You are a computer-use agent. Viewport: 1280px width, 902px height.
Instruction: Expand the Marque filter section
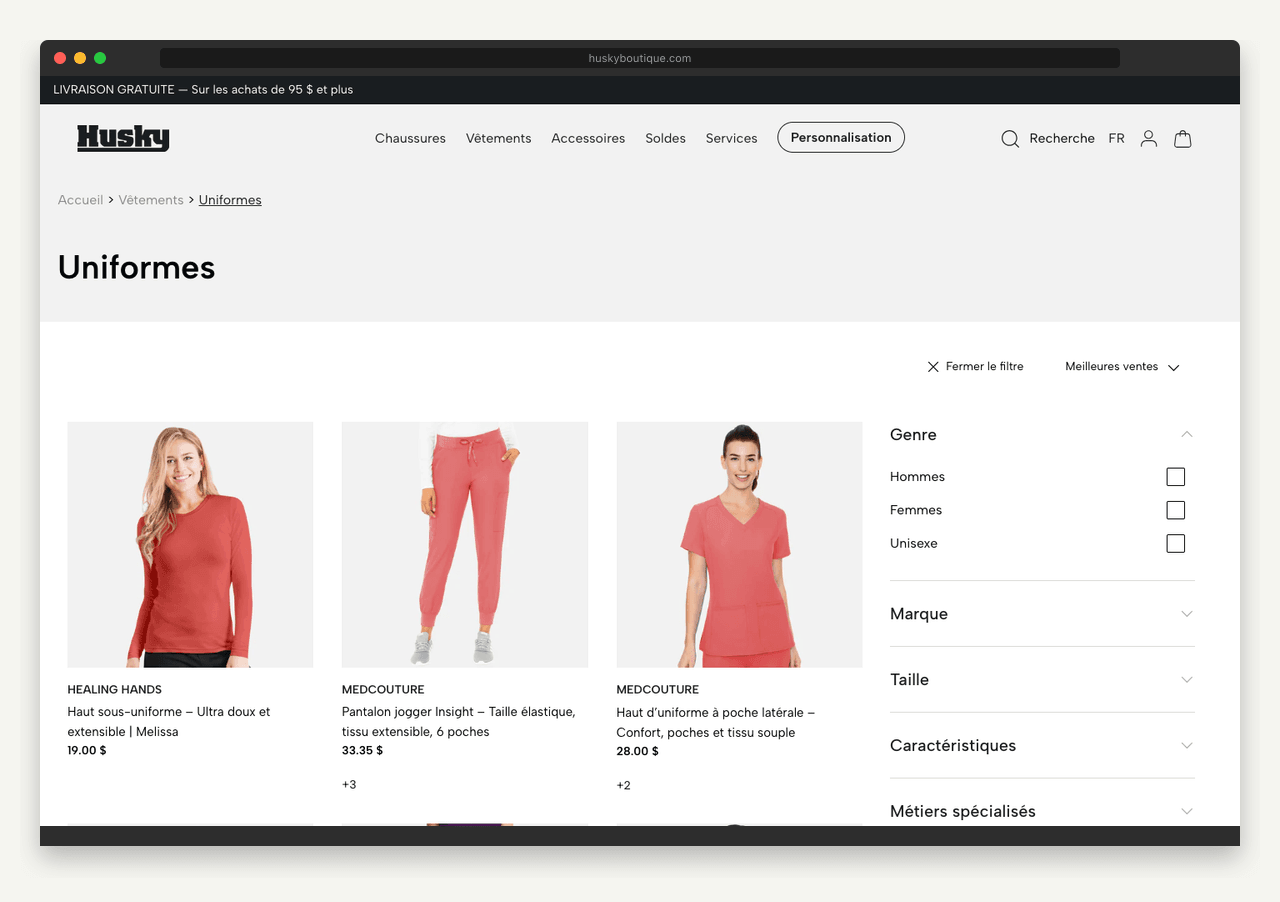[1186, 614]
